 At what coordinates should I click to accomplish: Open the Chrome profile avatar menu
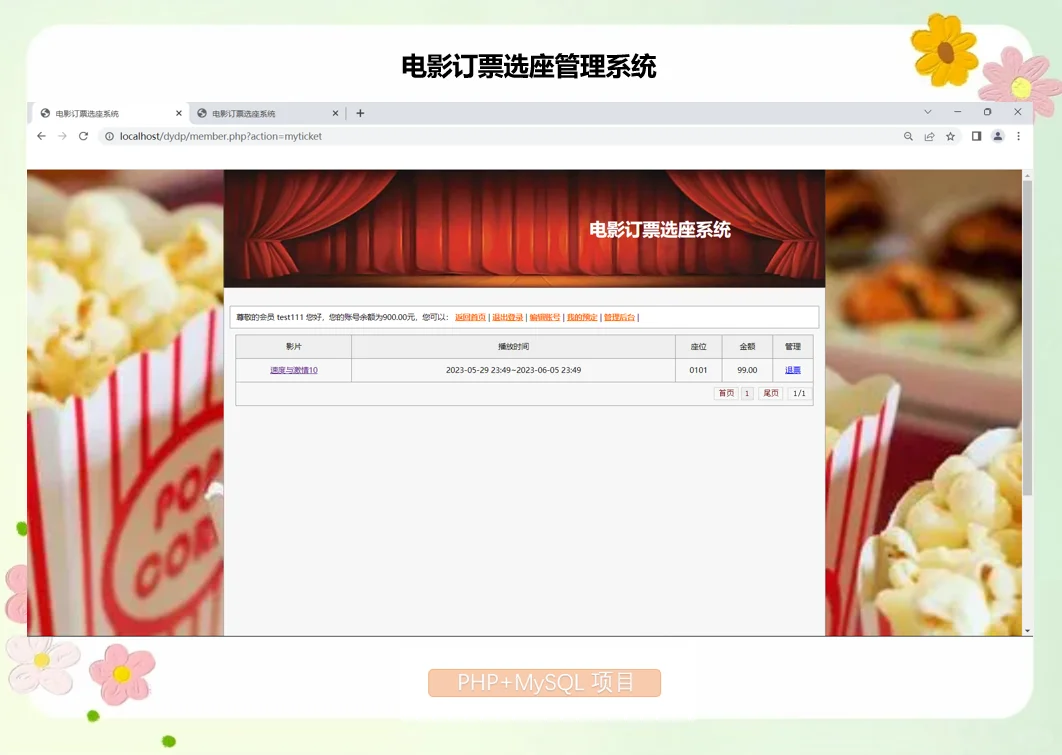pyautogui.click(x=997, y=136)
